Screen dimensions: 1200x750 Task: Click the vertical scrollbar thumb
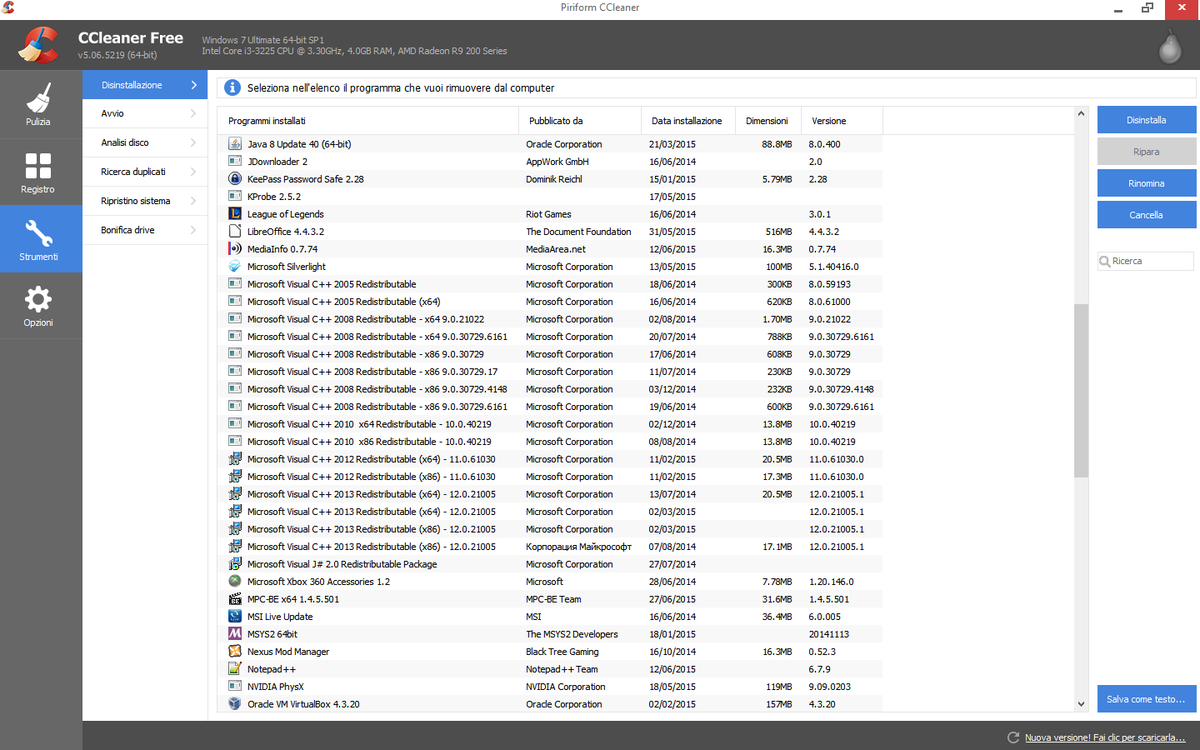tap(1081, 391)
